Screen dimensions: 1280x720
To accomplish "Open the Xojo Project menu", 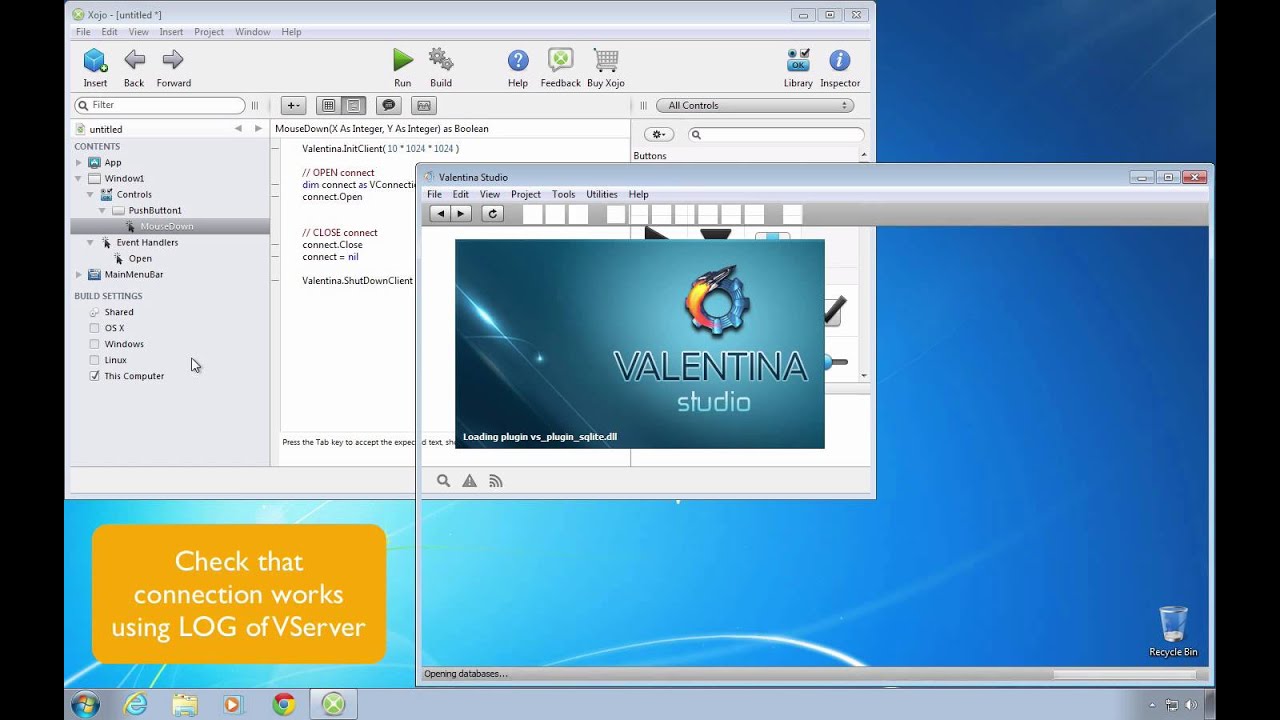I will point(209,32).
